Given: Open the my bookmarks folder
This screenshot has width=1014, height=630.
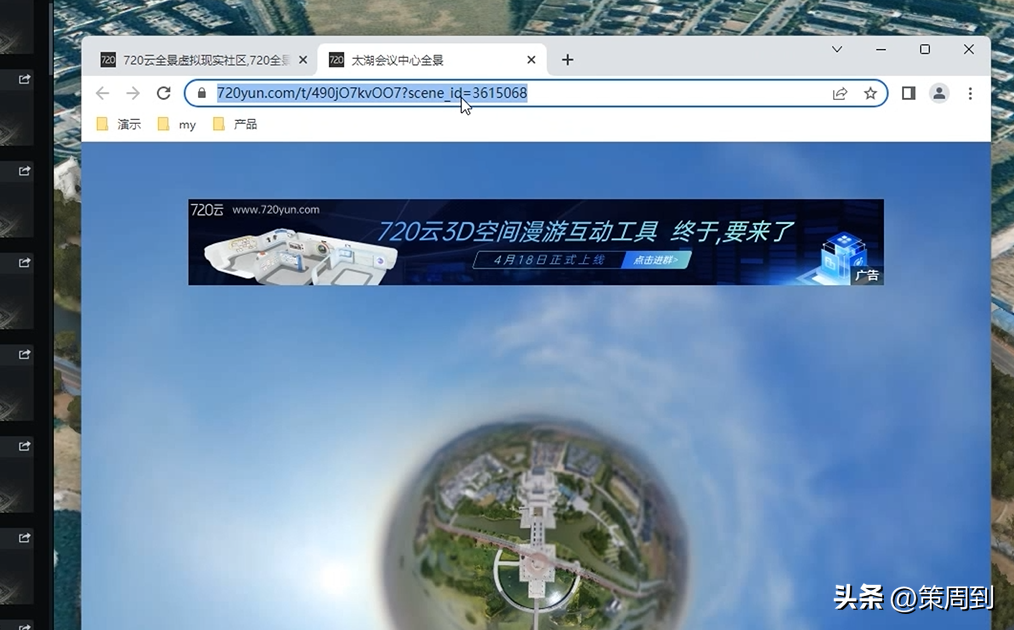Looking at the screenshot, I should click(x=177, y=124).
